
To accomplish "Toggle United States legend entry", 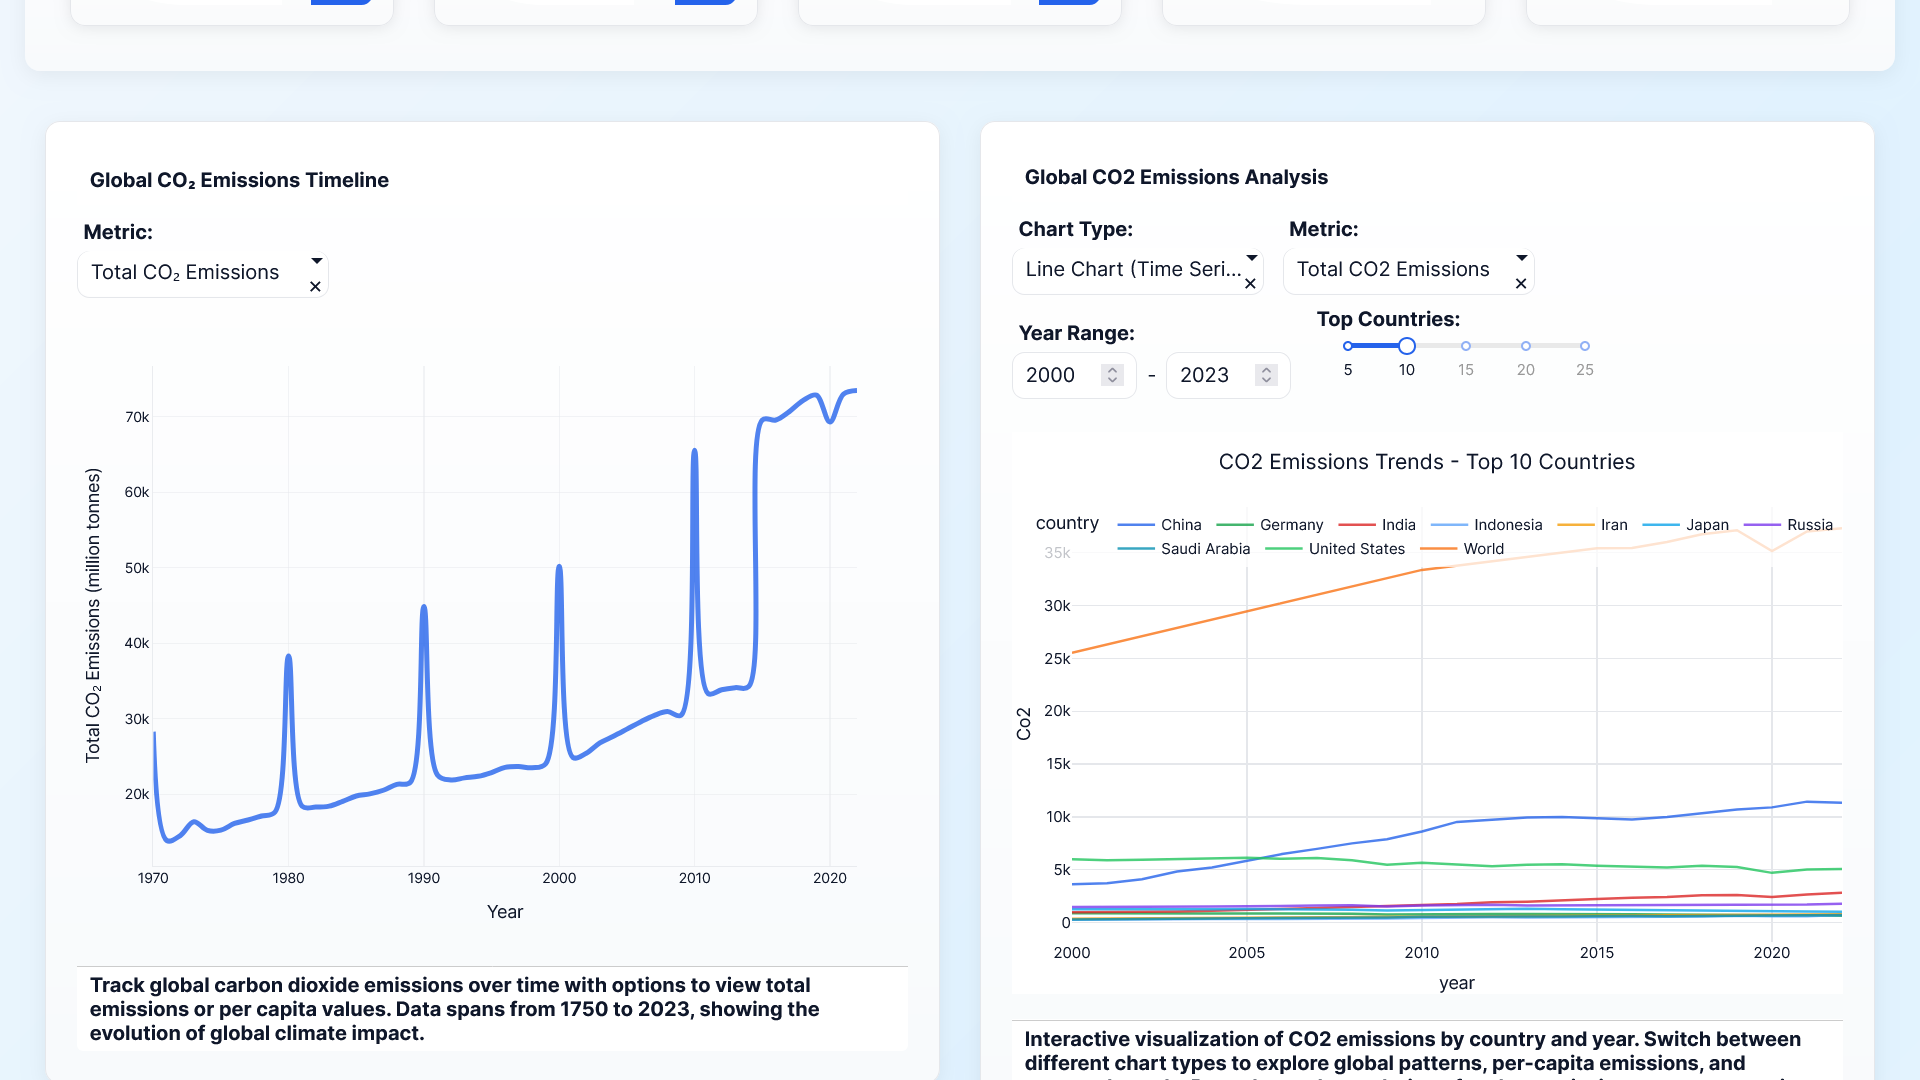I will tap(1355, 549).
